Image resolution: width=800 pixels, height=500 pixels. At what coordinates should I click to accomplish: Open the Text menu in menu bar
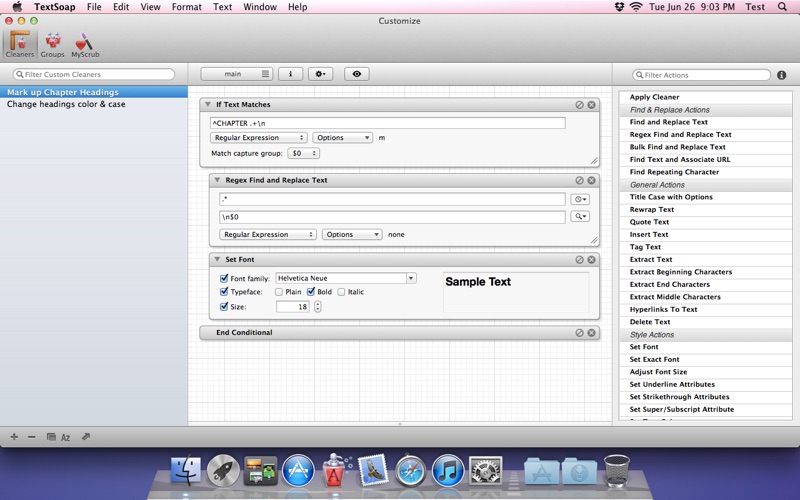(x=222, y=7)
